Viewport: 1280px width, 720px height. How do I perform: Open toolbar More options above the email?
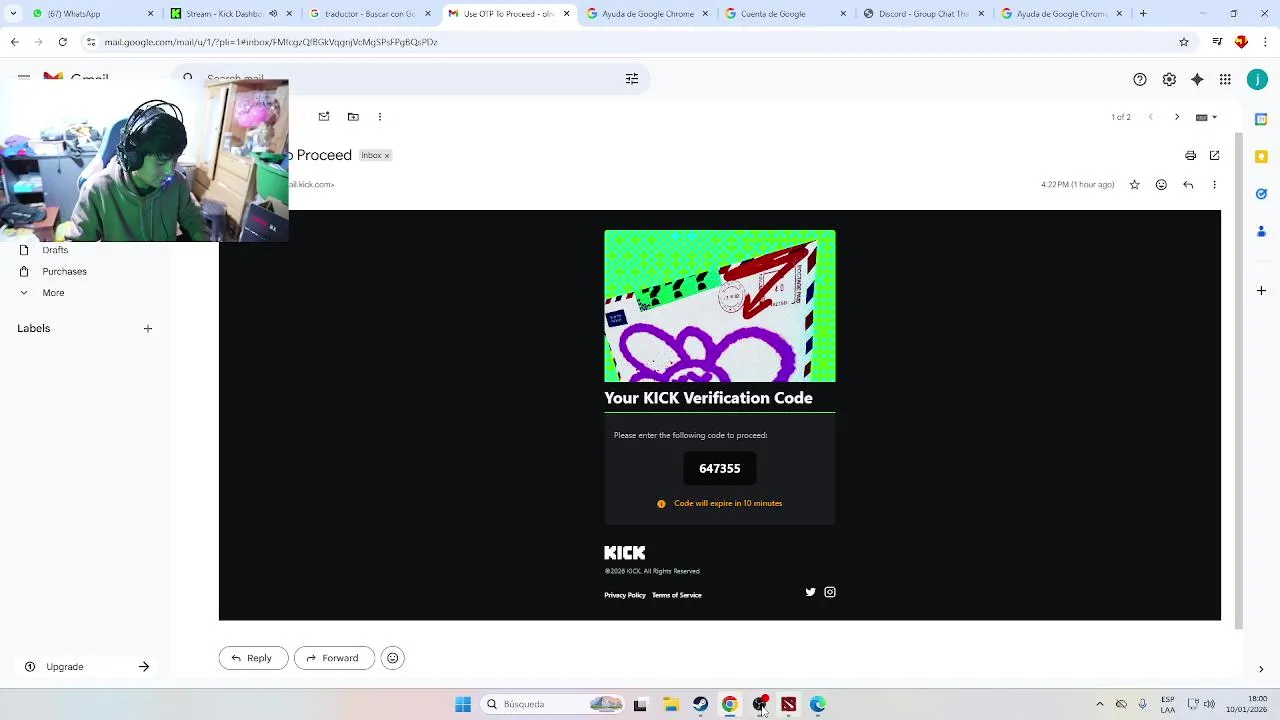(380, 117)
